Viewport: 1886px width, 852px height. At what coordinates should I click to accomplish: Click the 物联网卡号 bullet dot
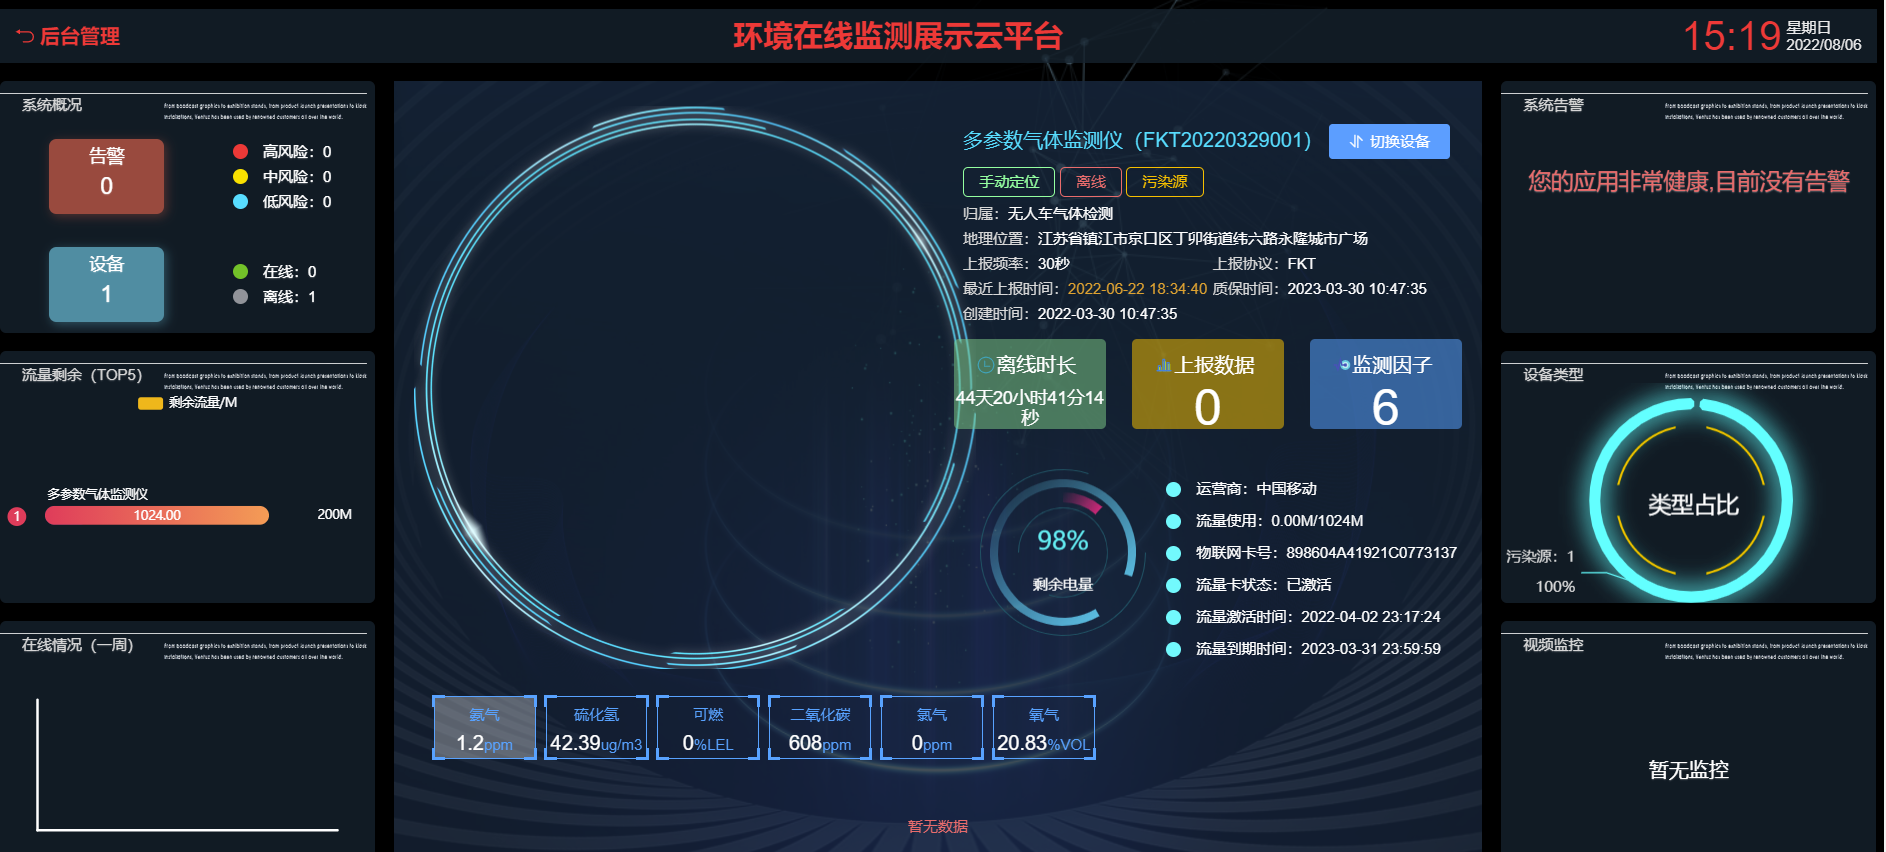(x=1174, y=553)
